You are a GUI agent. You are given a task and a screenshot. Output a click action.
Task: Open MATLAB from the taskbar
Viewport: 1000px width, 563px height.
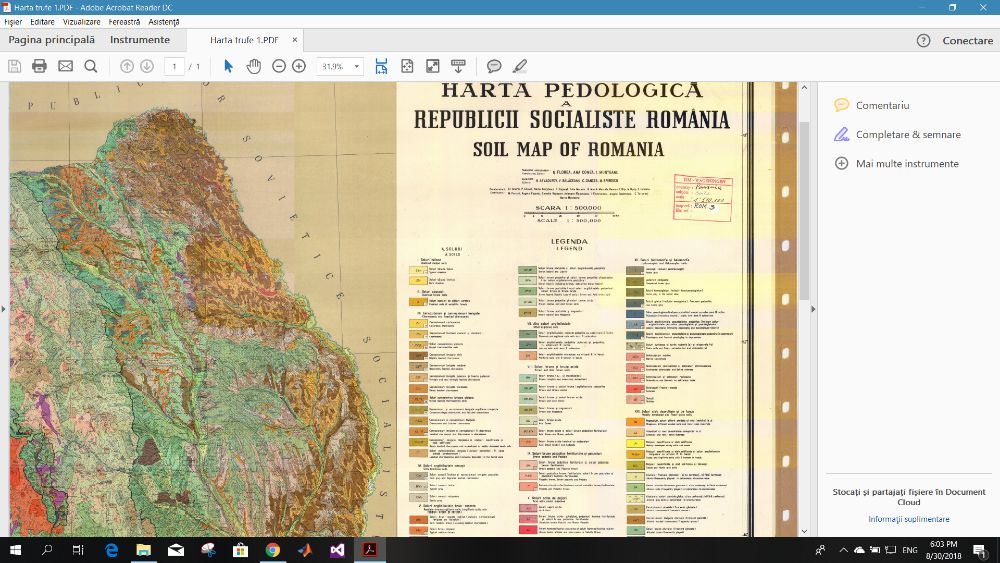point(305,550)
